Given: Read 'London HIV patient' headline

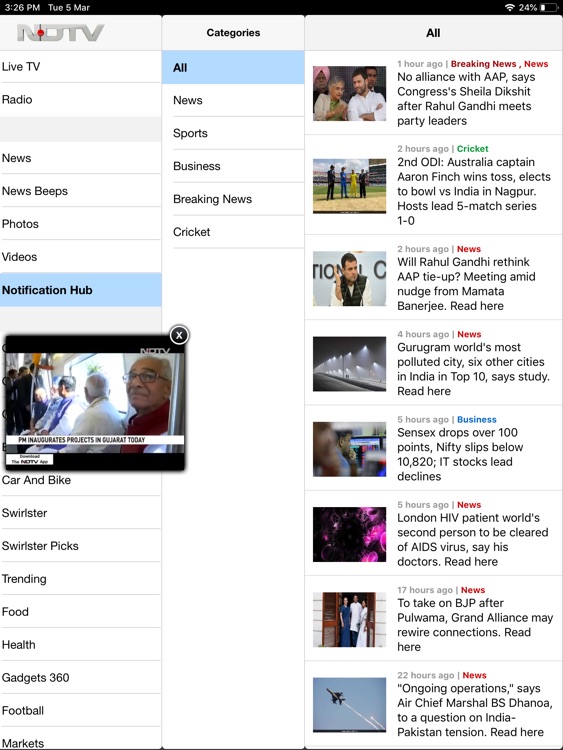Looking at the screenshot, I should coord(473,540).
